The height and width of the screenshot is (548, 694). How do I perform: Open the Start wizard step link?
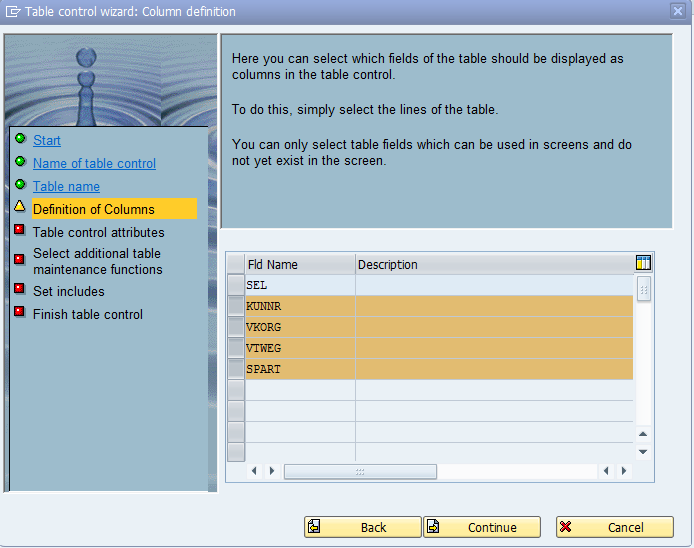[x=47, y=140]
